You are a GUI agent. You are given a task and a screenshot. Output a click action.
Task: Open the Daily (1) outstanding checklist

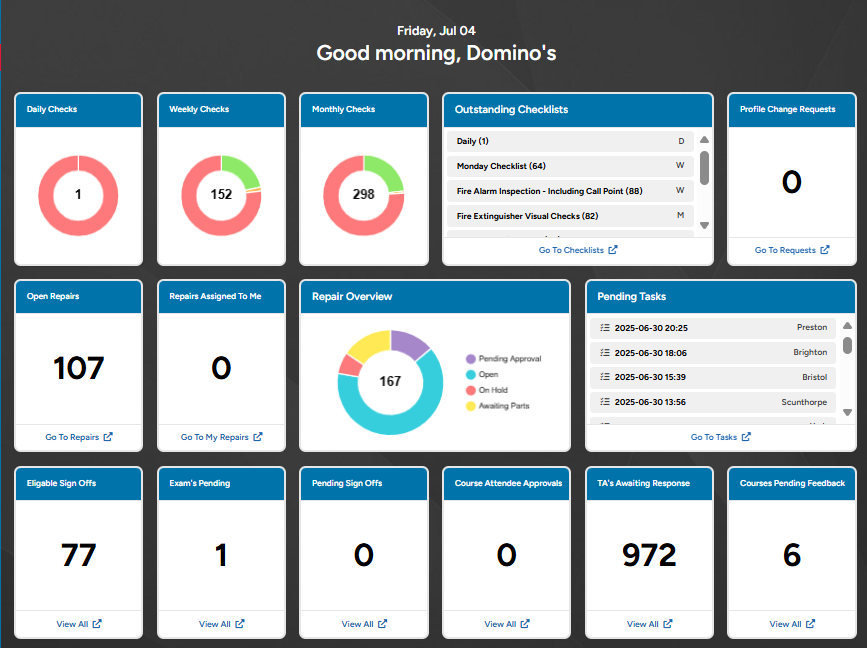(x=570, y=141)
